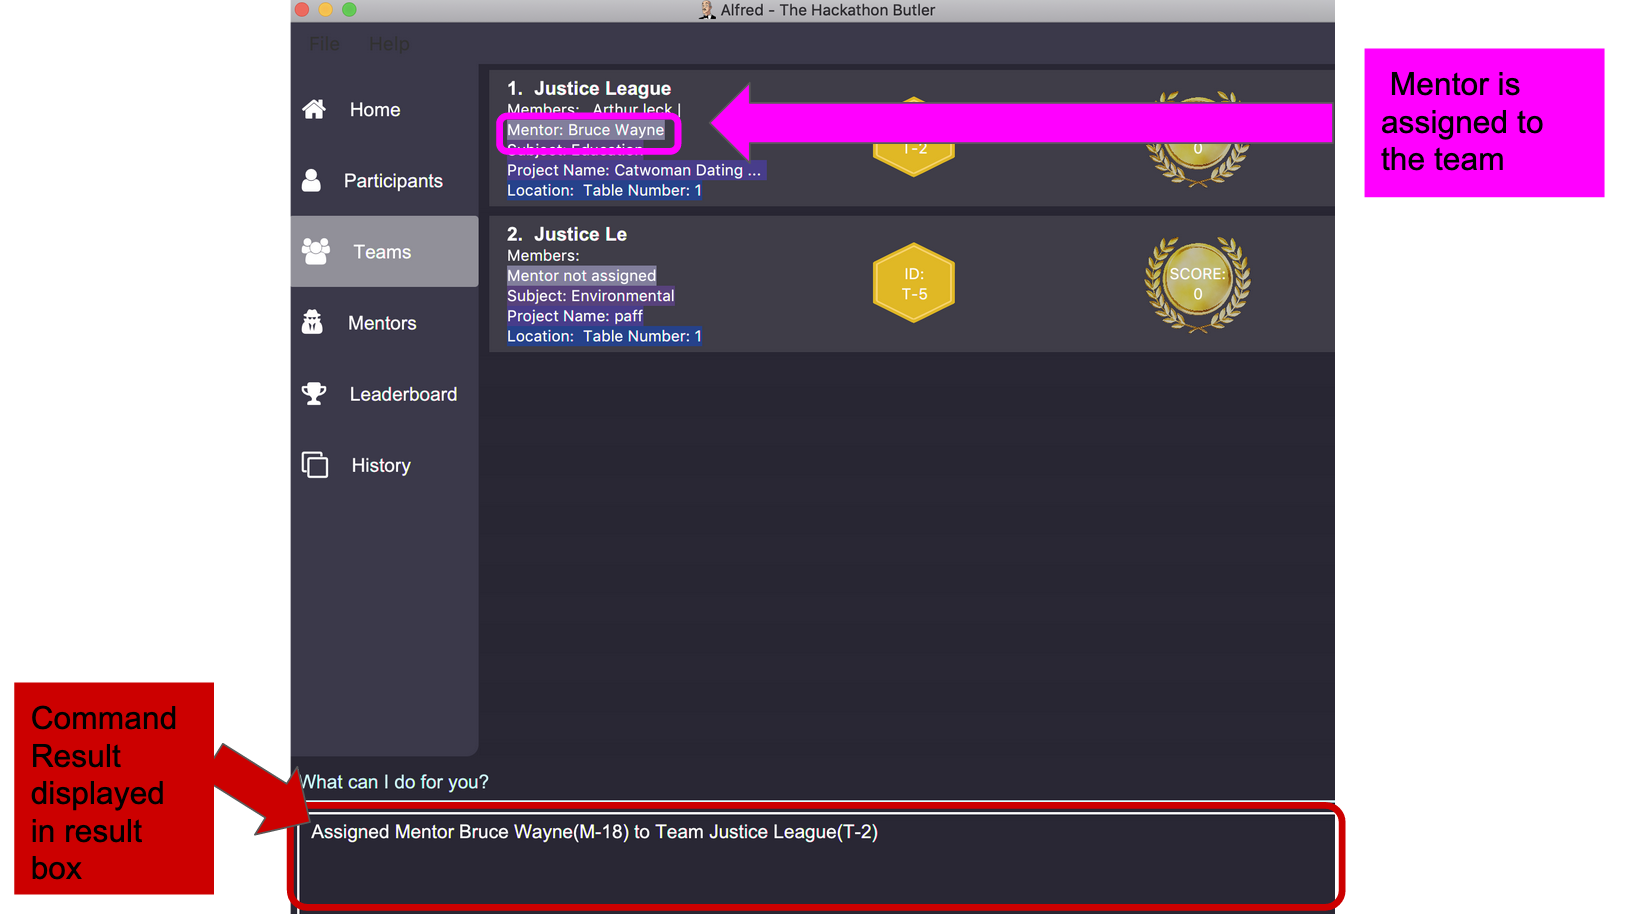Click 'Mentor: Bruce Wayne' label
This screenshot has width=1626, height=914.
coord(585,130)
